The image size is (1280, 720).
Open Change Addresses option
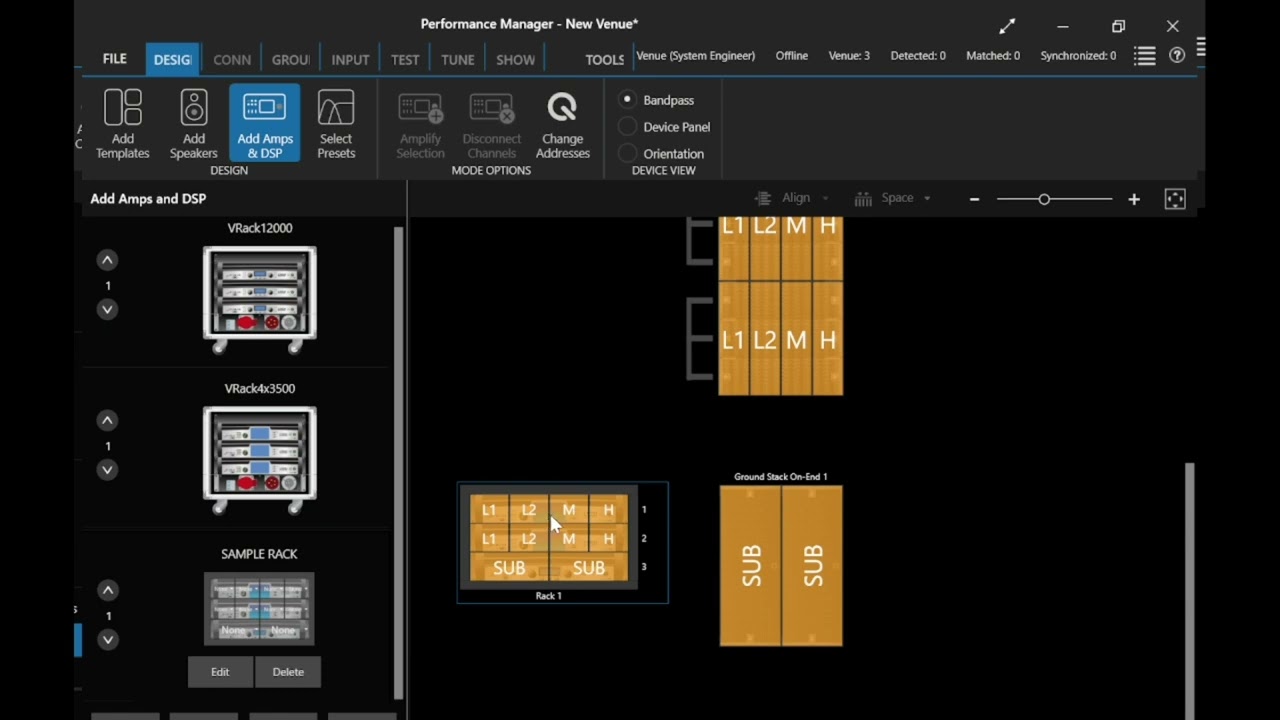[x=563, y=124]
